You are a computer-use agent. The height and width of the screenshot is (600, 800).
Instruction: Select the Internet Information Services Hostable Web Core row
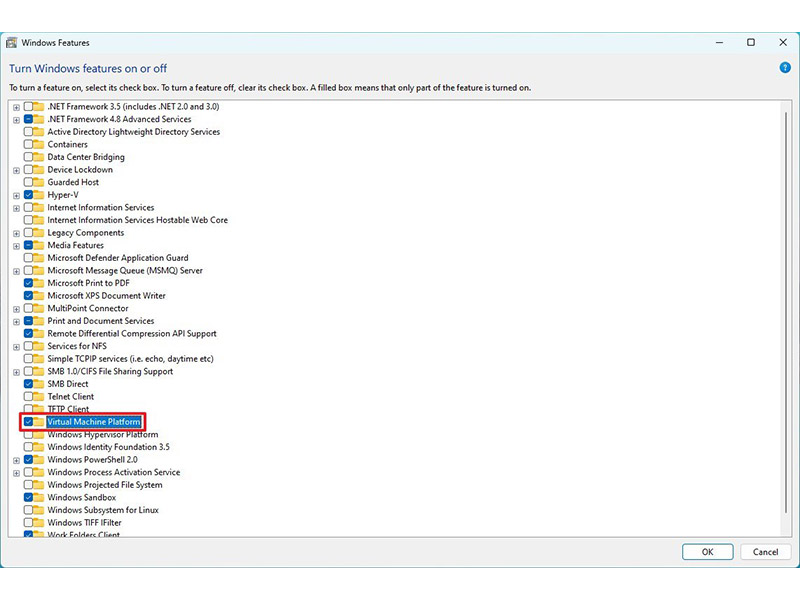[138, 220]
